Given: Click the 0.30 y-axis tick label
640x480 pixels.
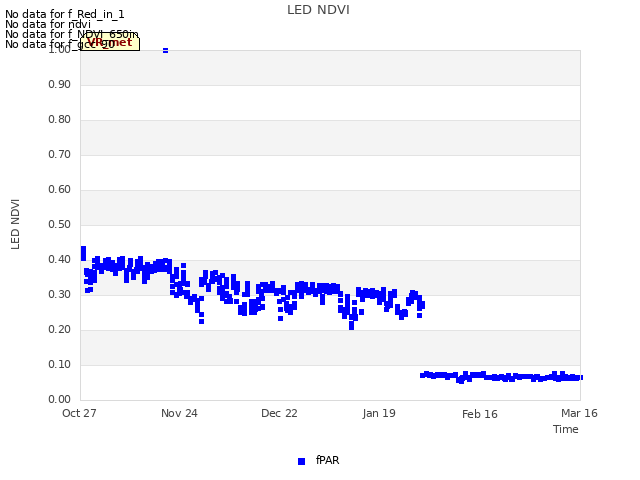Looking at the screenshot, I should [x=60, y=294].
